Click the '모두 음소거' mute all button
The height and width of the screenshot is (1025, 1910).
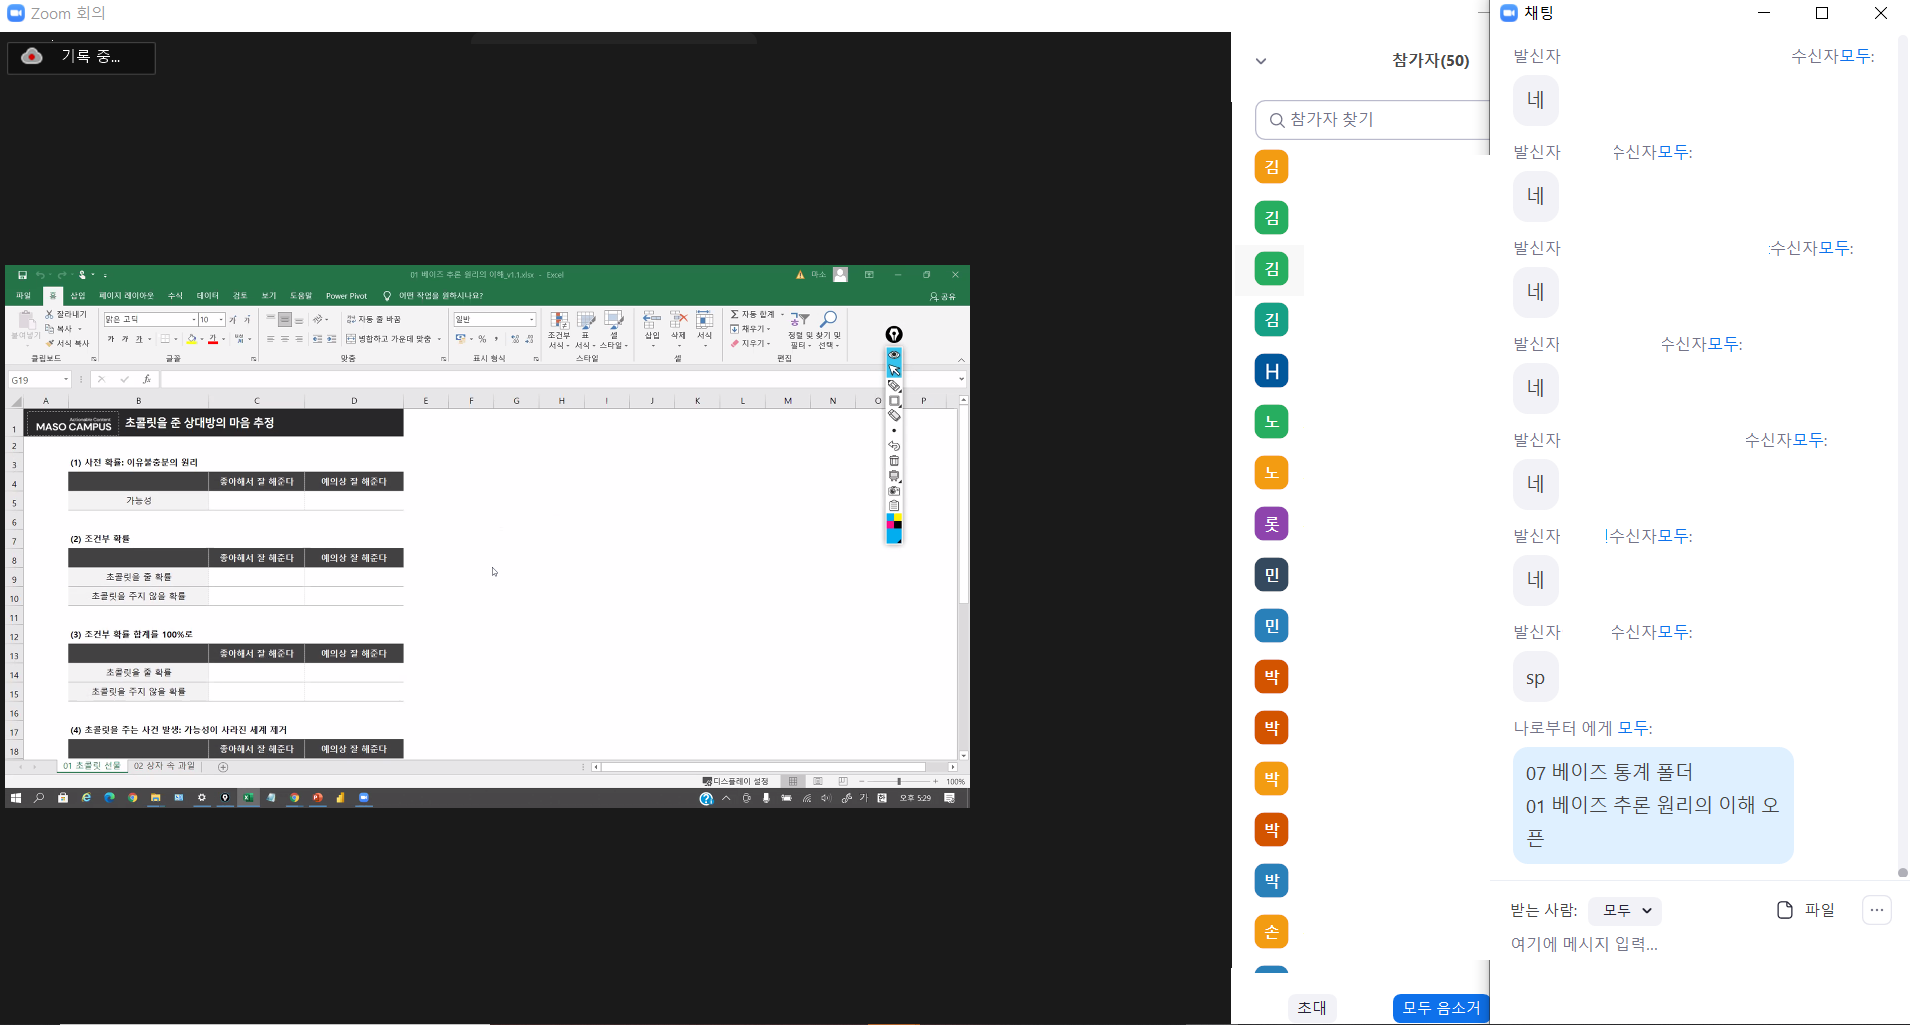tap(1440, 1008)
